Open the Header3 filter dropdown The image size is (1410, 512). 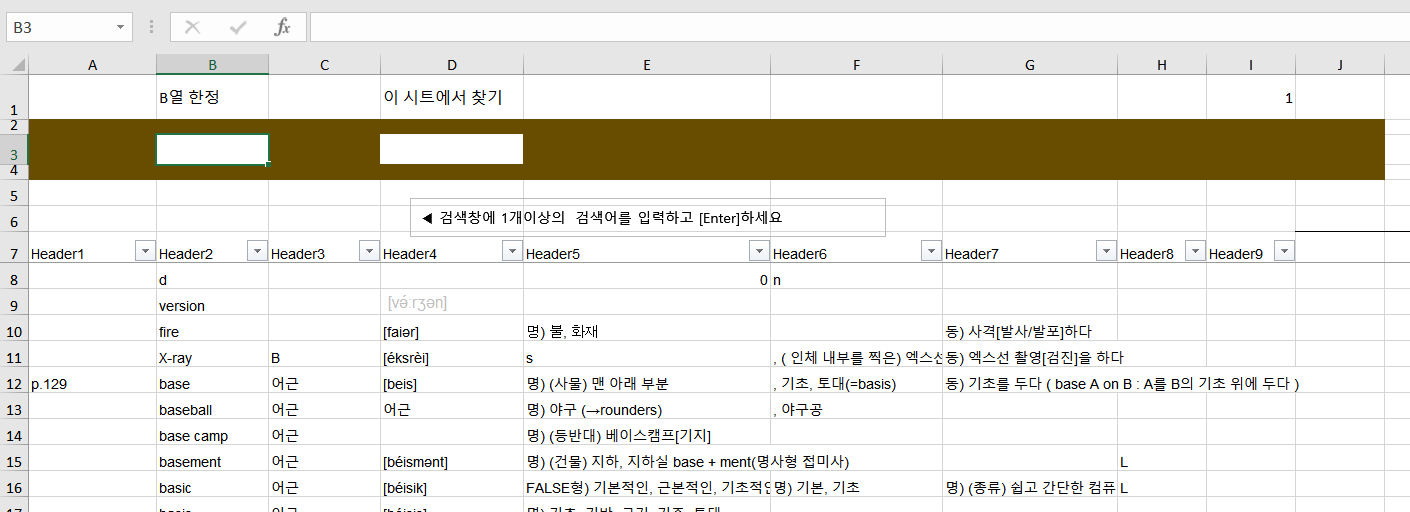(369, 251)
